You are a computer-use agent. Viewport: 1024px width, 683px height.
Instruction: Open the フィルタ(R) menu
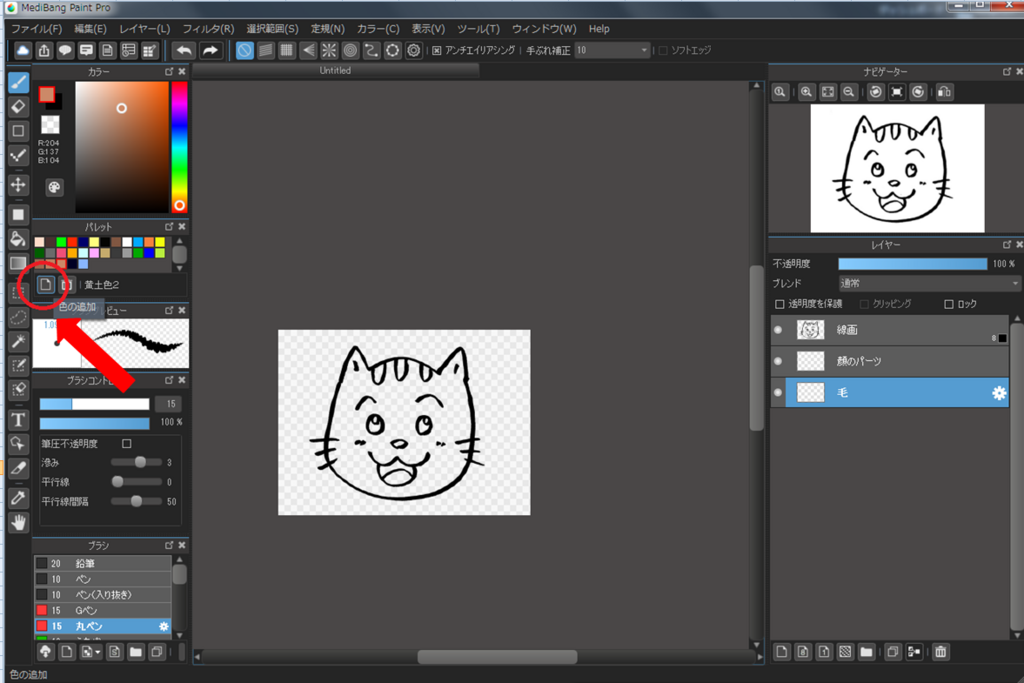click(208, 29)
